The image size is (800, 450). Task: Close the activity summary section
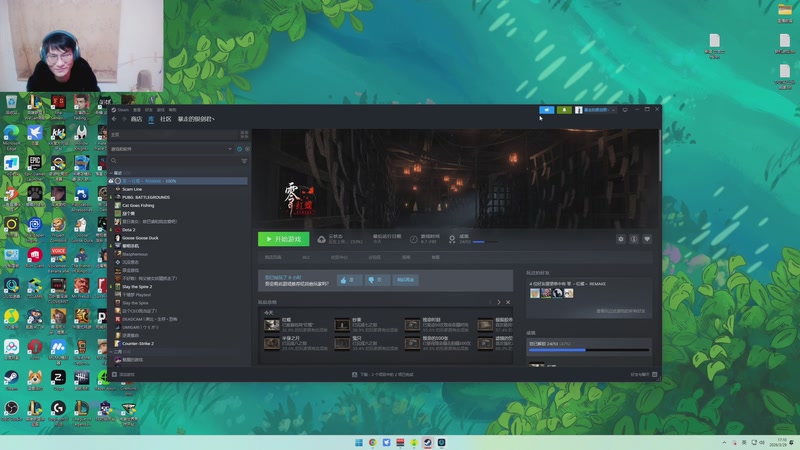[508, 302]
